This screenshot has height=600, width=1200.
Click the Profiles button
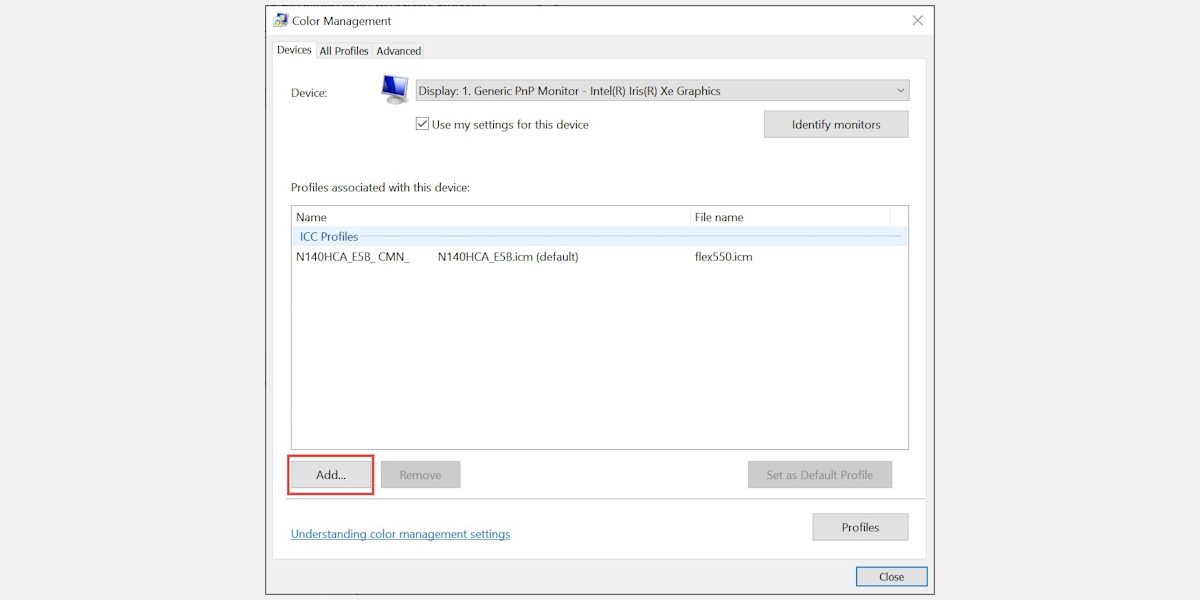coord(860,527)
